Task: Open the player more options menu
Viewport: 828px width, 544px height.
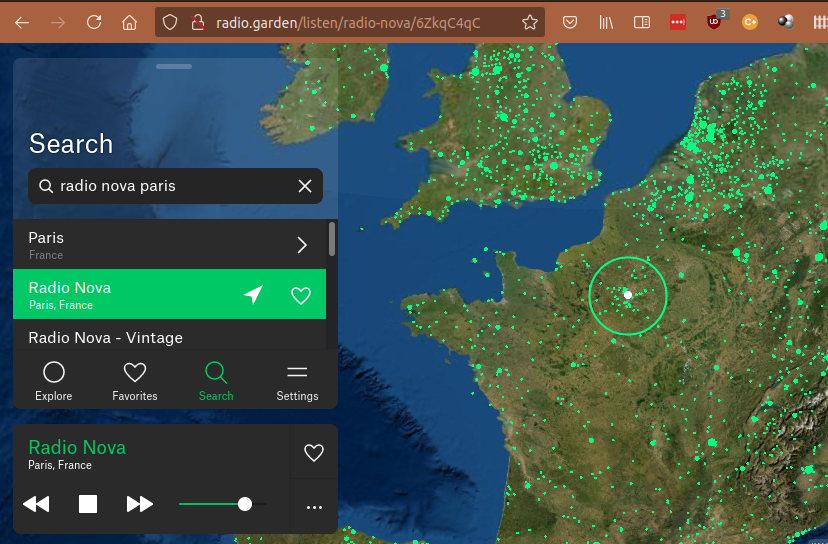Action: [x=314, y=508]
